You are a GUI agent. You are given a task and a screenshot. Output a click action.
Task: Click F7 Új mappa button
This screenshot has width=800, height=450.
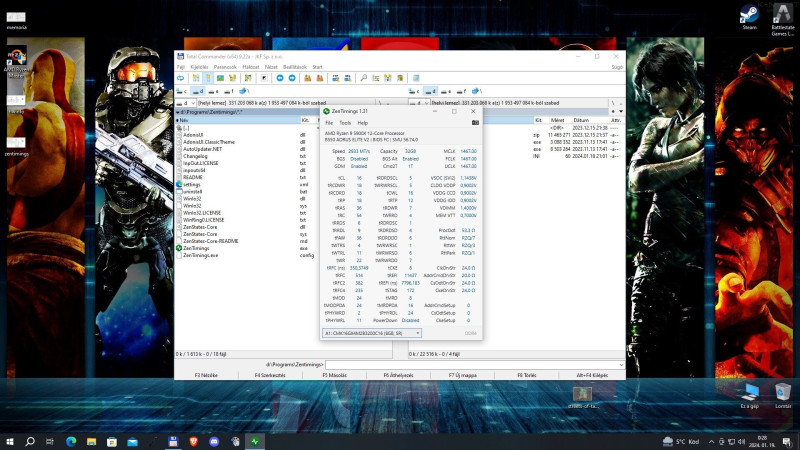[x=462, y=375]
